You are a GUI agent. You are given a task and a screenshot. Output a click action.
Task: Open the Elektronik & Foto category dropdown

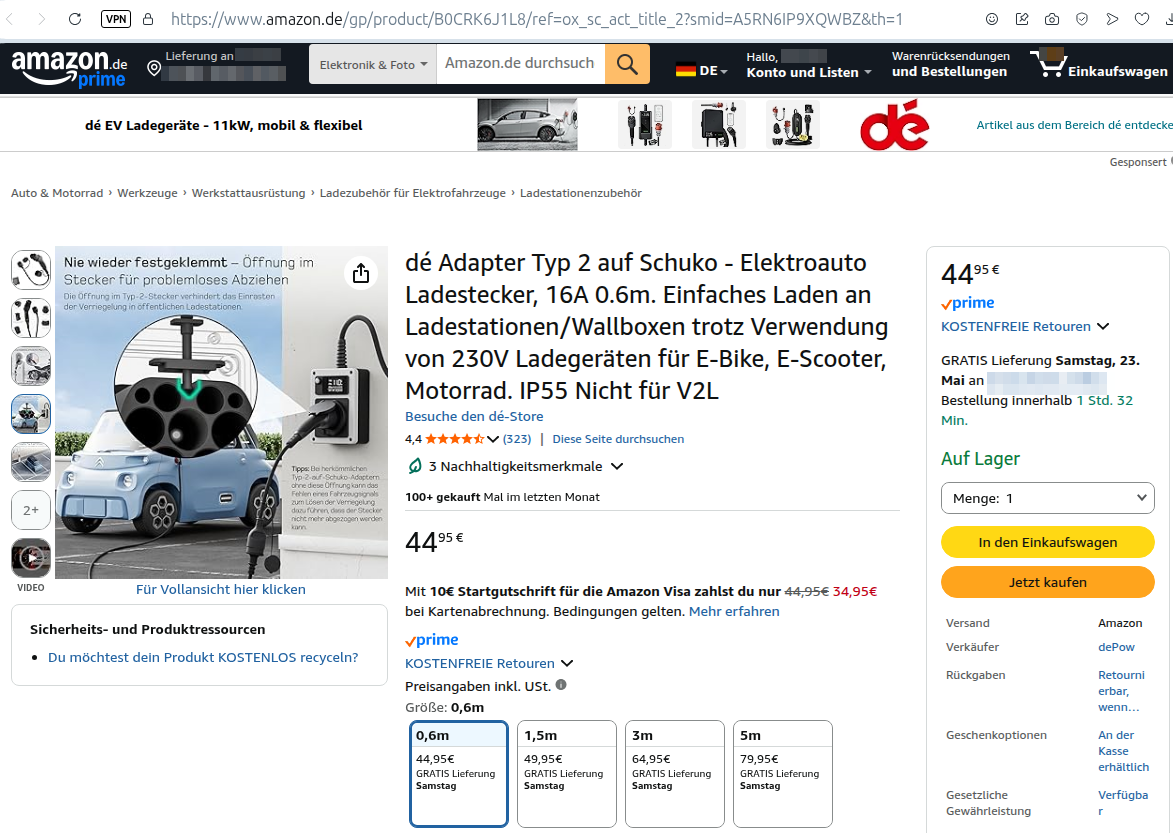(373, 64)
